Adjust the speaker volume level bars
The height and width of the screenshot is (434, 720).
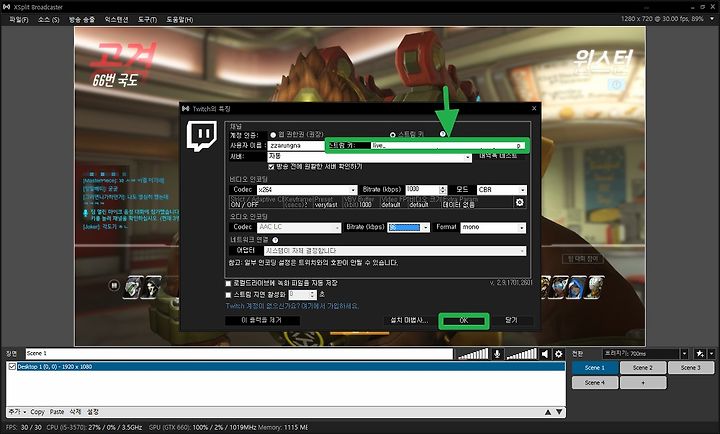pos(521,354)
